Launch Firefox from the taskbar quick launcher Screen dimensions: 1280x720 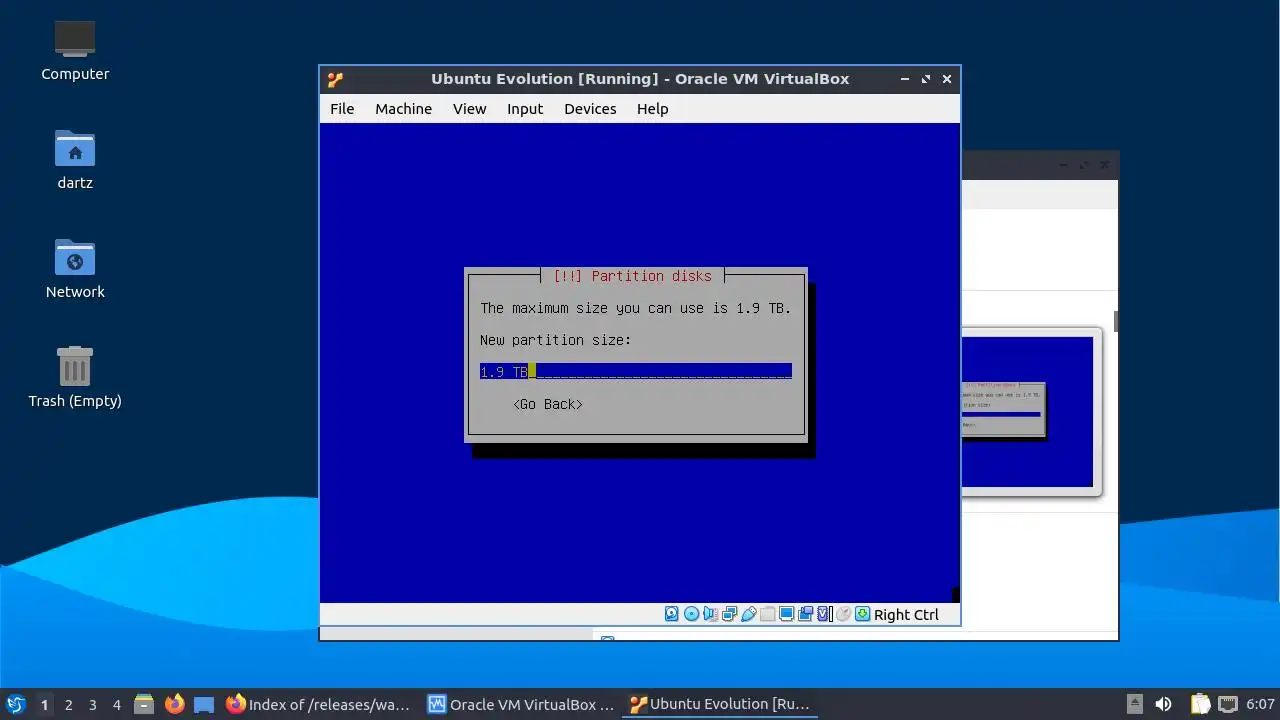pyautogui.click(x=174, y=704)
